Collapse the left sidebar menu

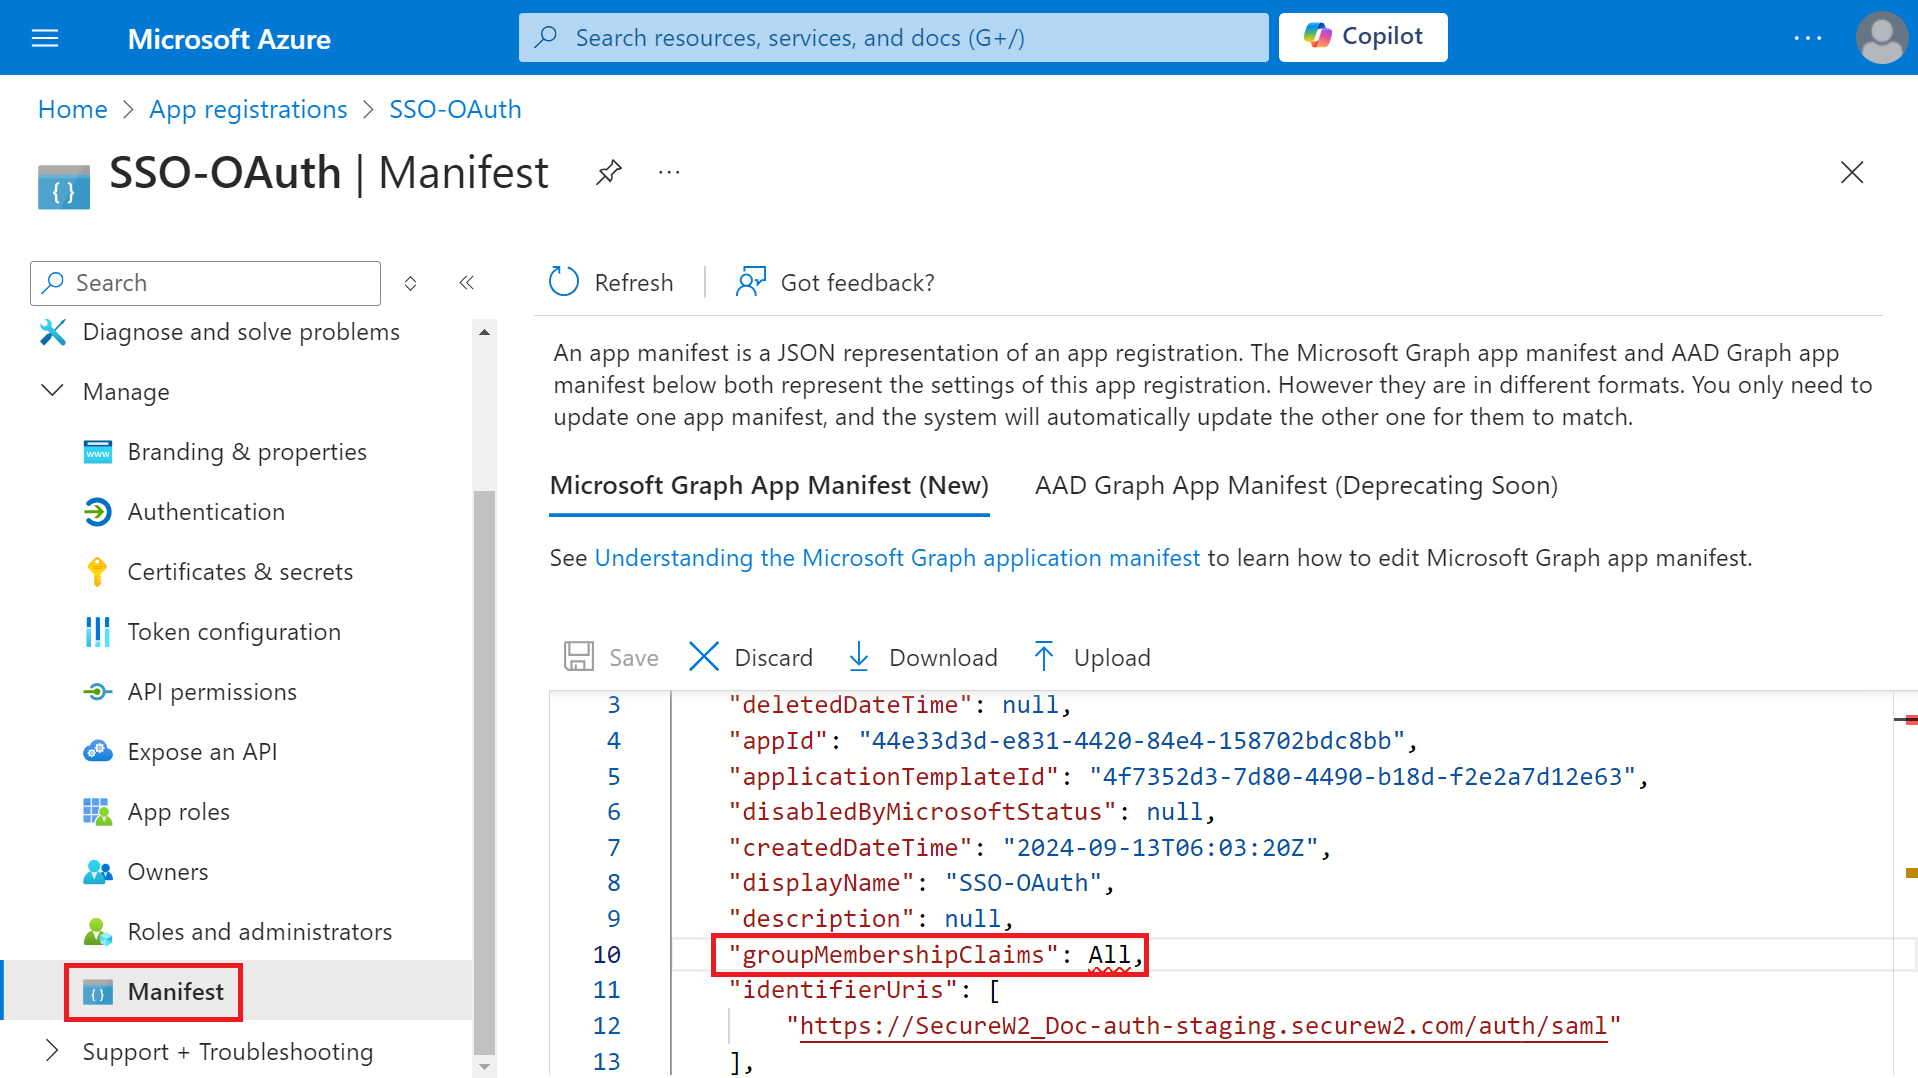pyautogui.click(x=466, y=283)
